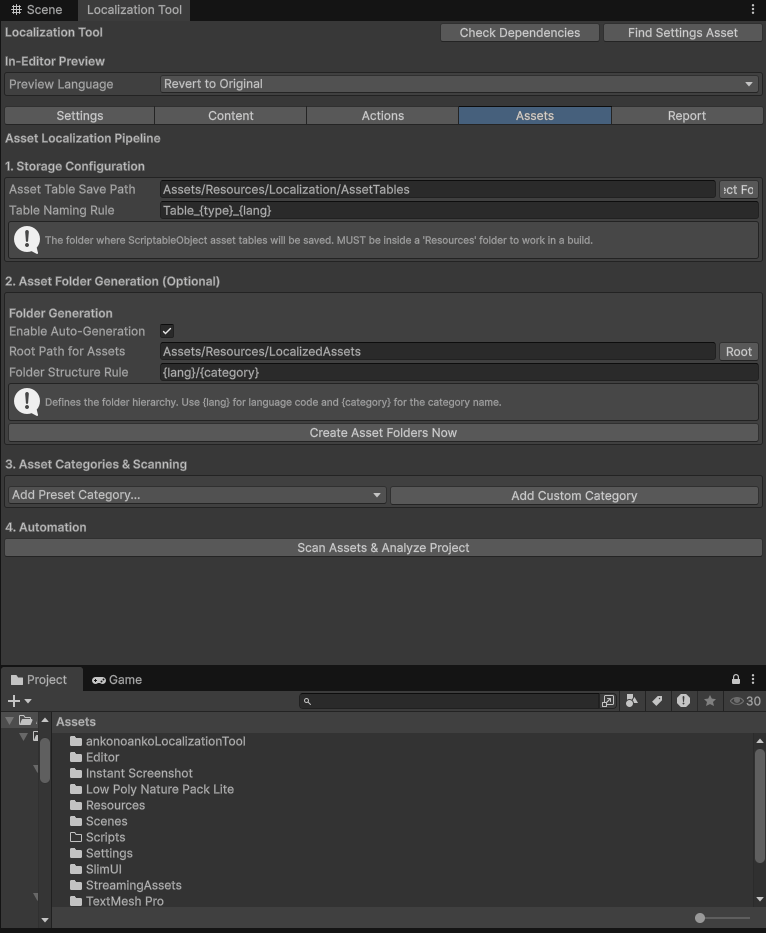The image size is (766, 933).
Task: Collapse the root Assets tree arrow
Action: point(9,721)
